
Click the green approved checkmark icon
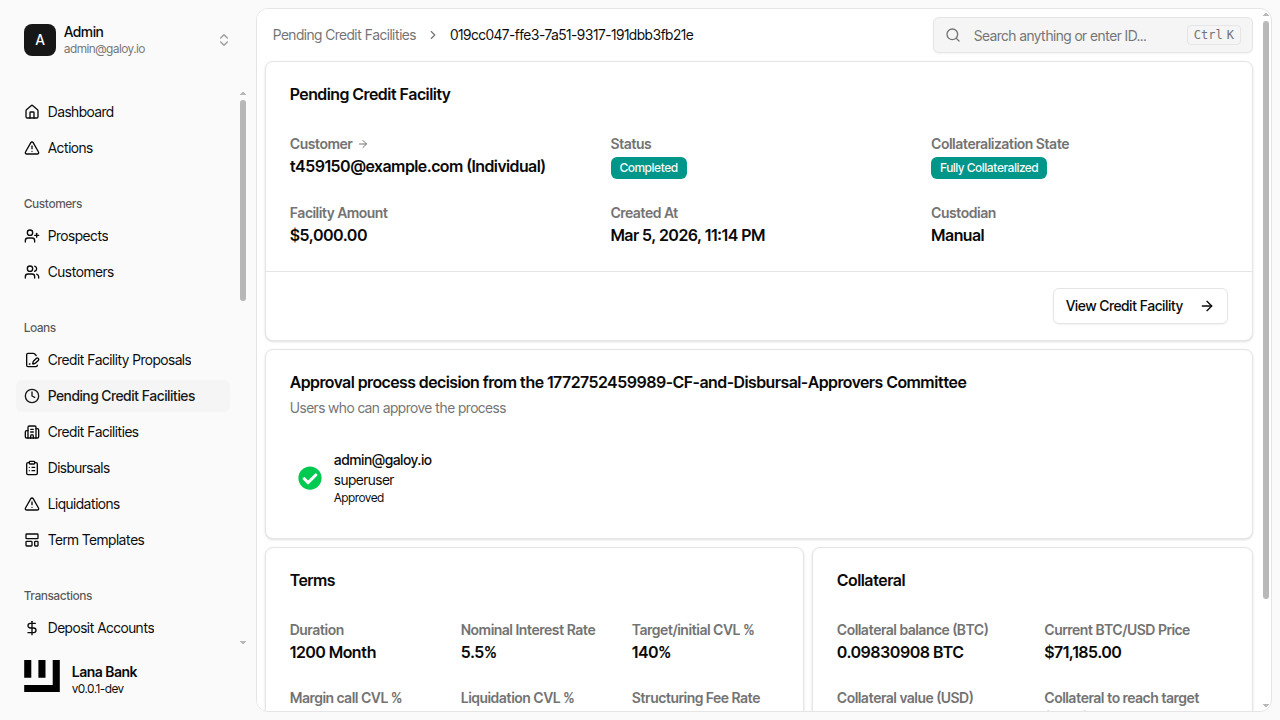pos(310,478)
